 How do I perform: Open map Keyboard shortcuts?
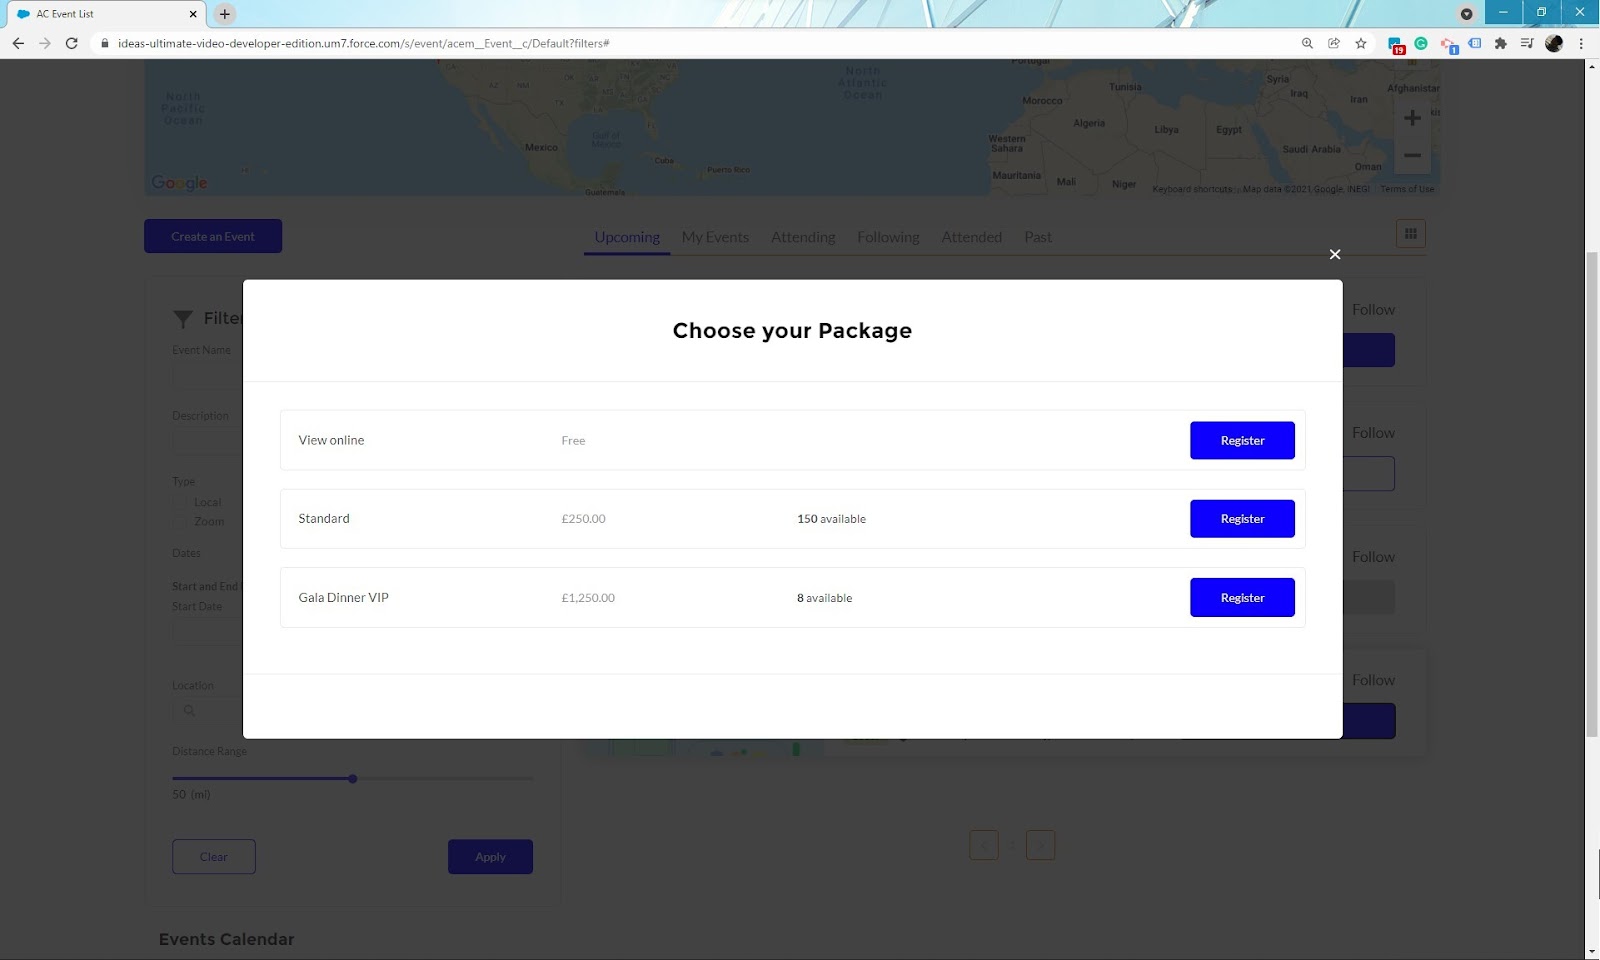(1192, 189)
